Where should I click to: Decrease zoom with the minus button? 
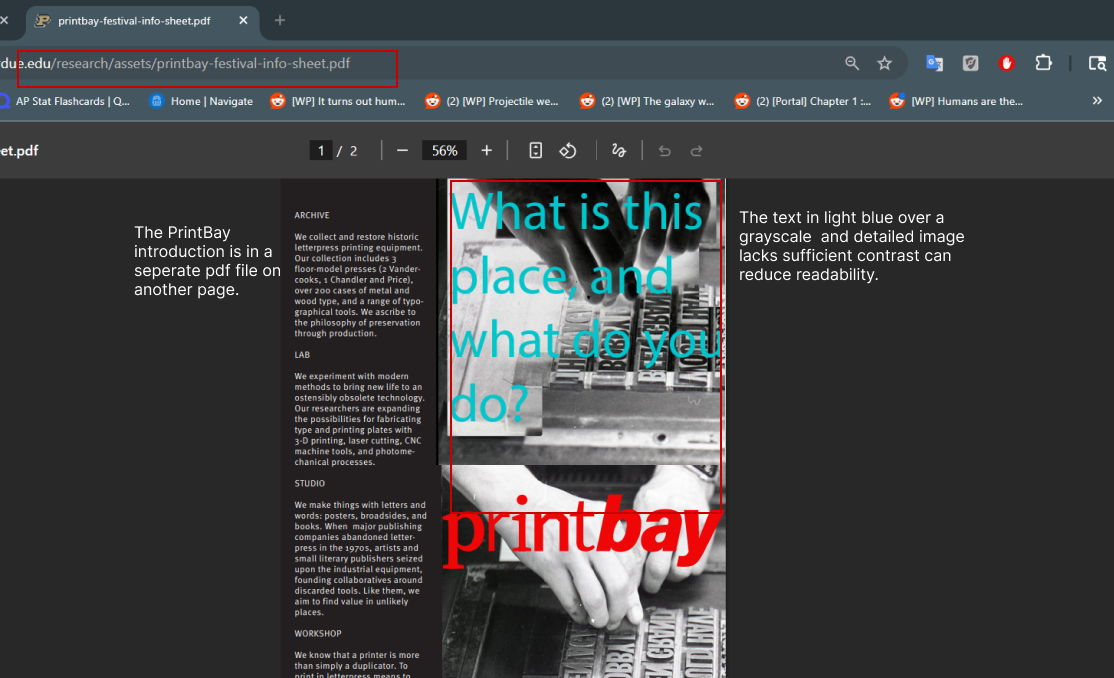tap(402, 150)
